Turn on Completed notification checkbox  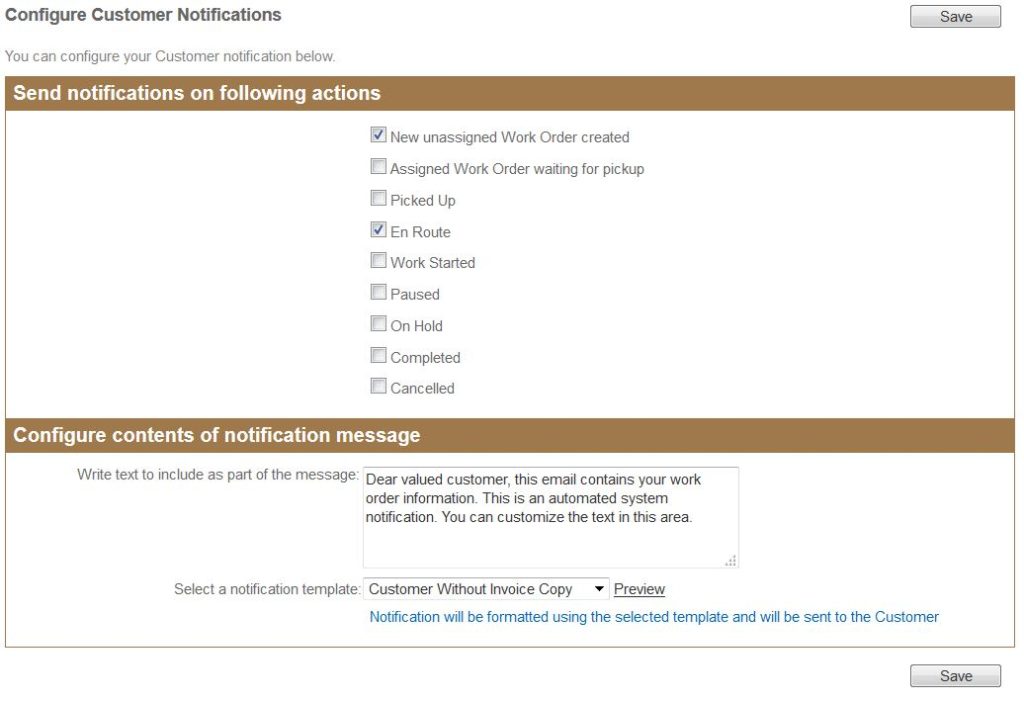(x=378, y=356)
